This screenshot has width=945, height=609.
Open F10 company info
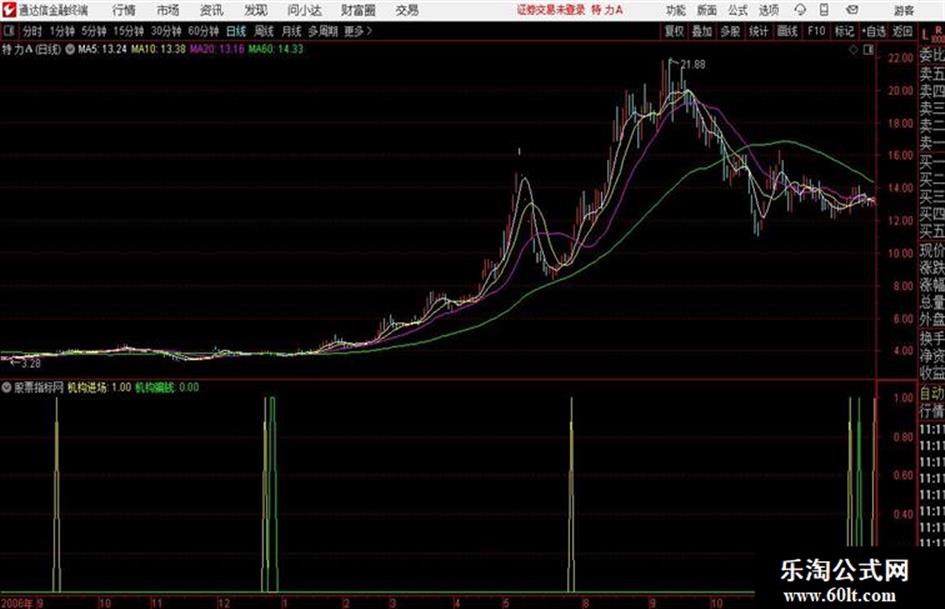(x=816, y=31)
